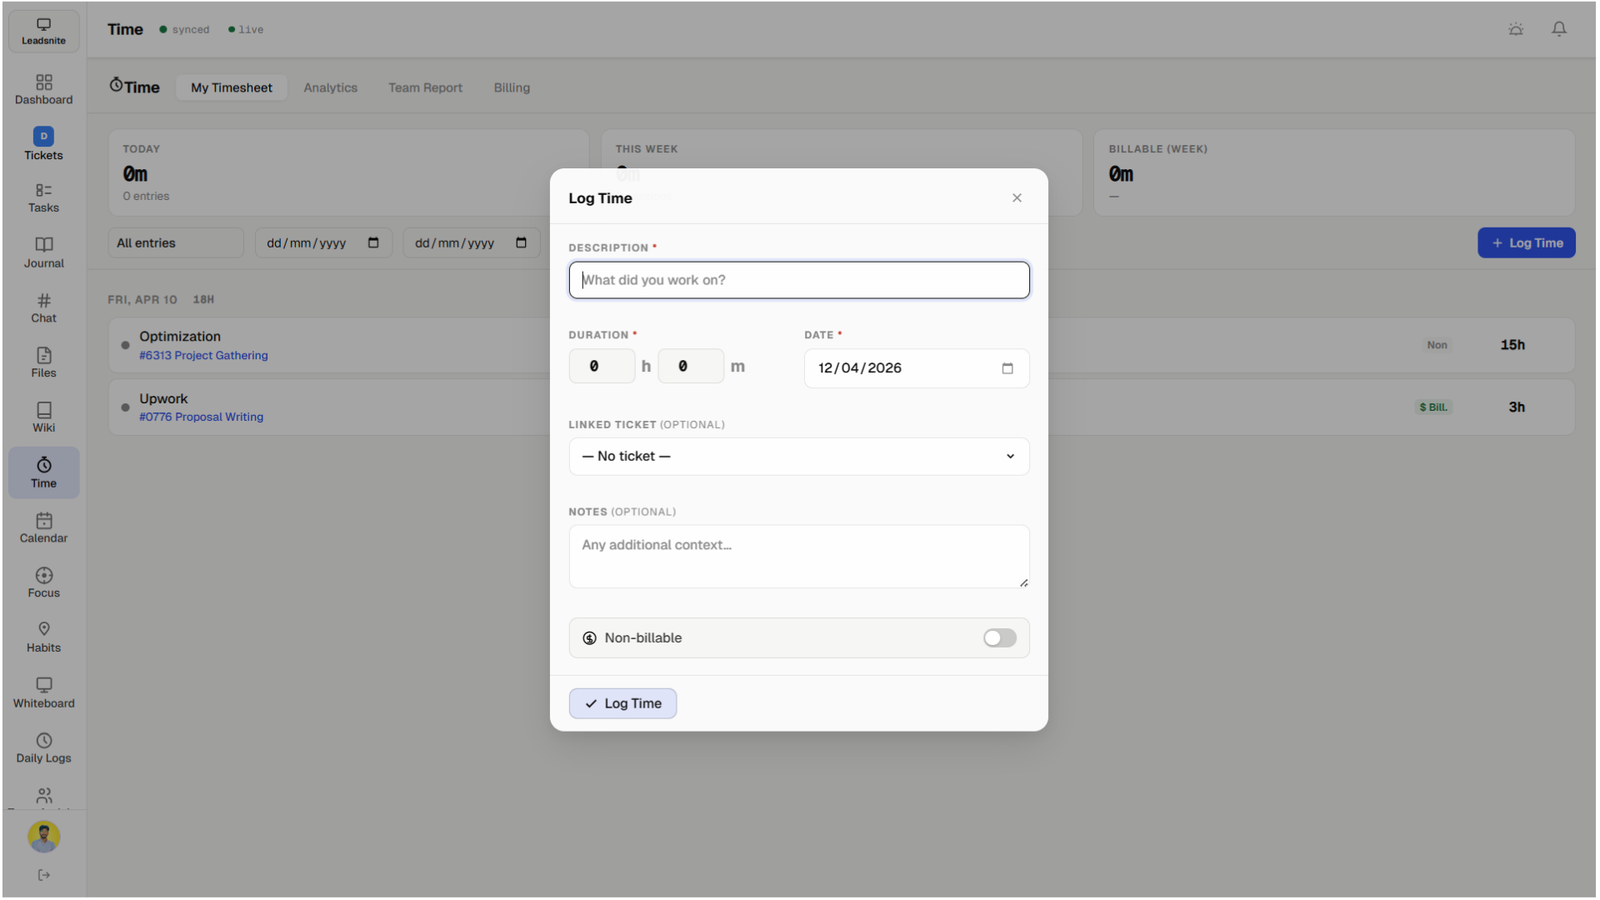The image size is (1600, 900).
Task: Expand the Linked Ticket dropdown
Action: 798,456
